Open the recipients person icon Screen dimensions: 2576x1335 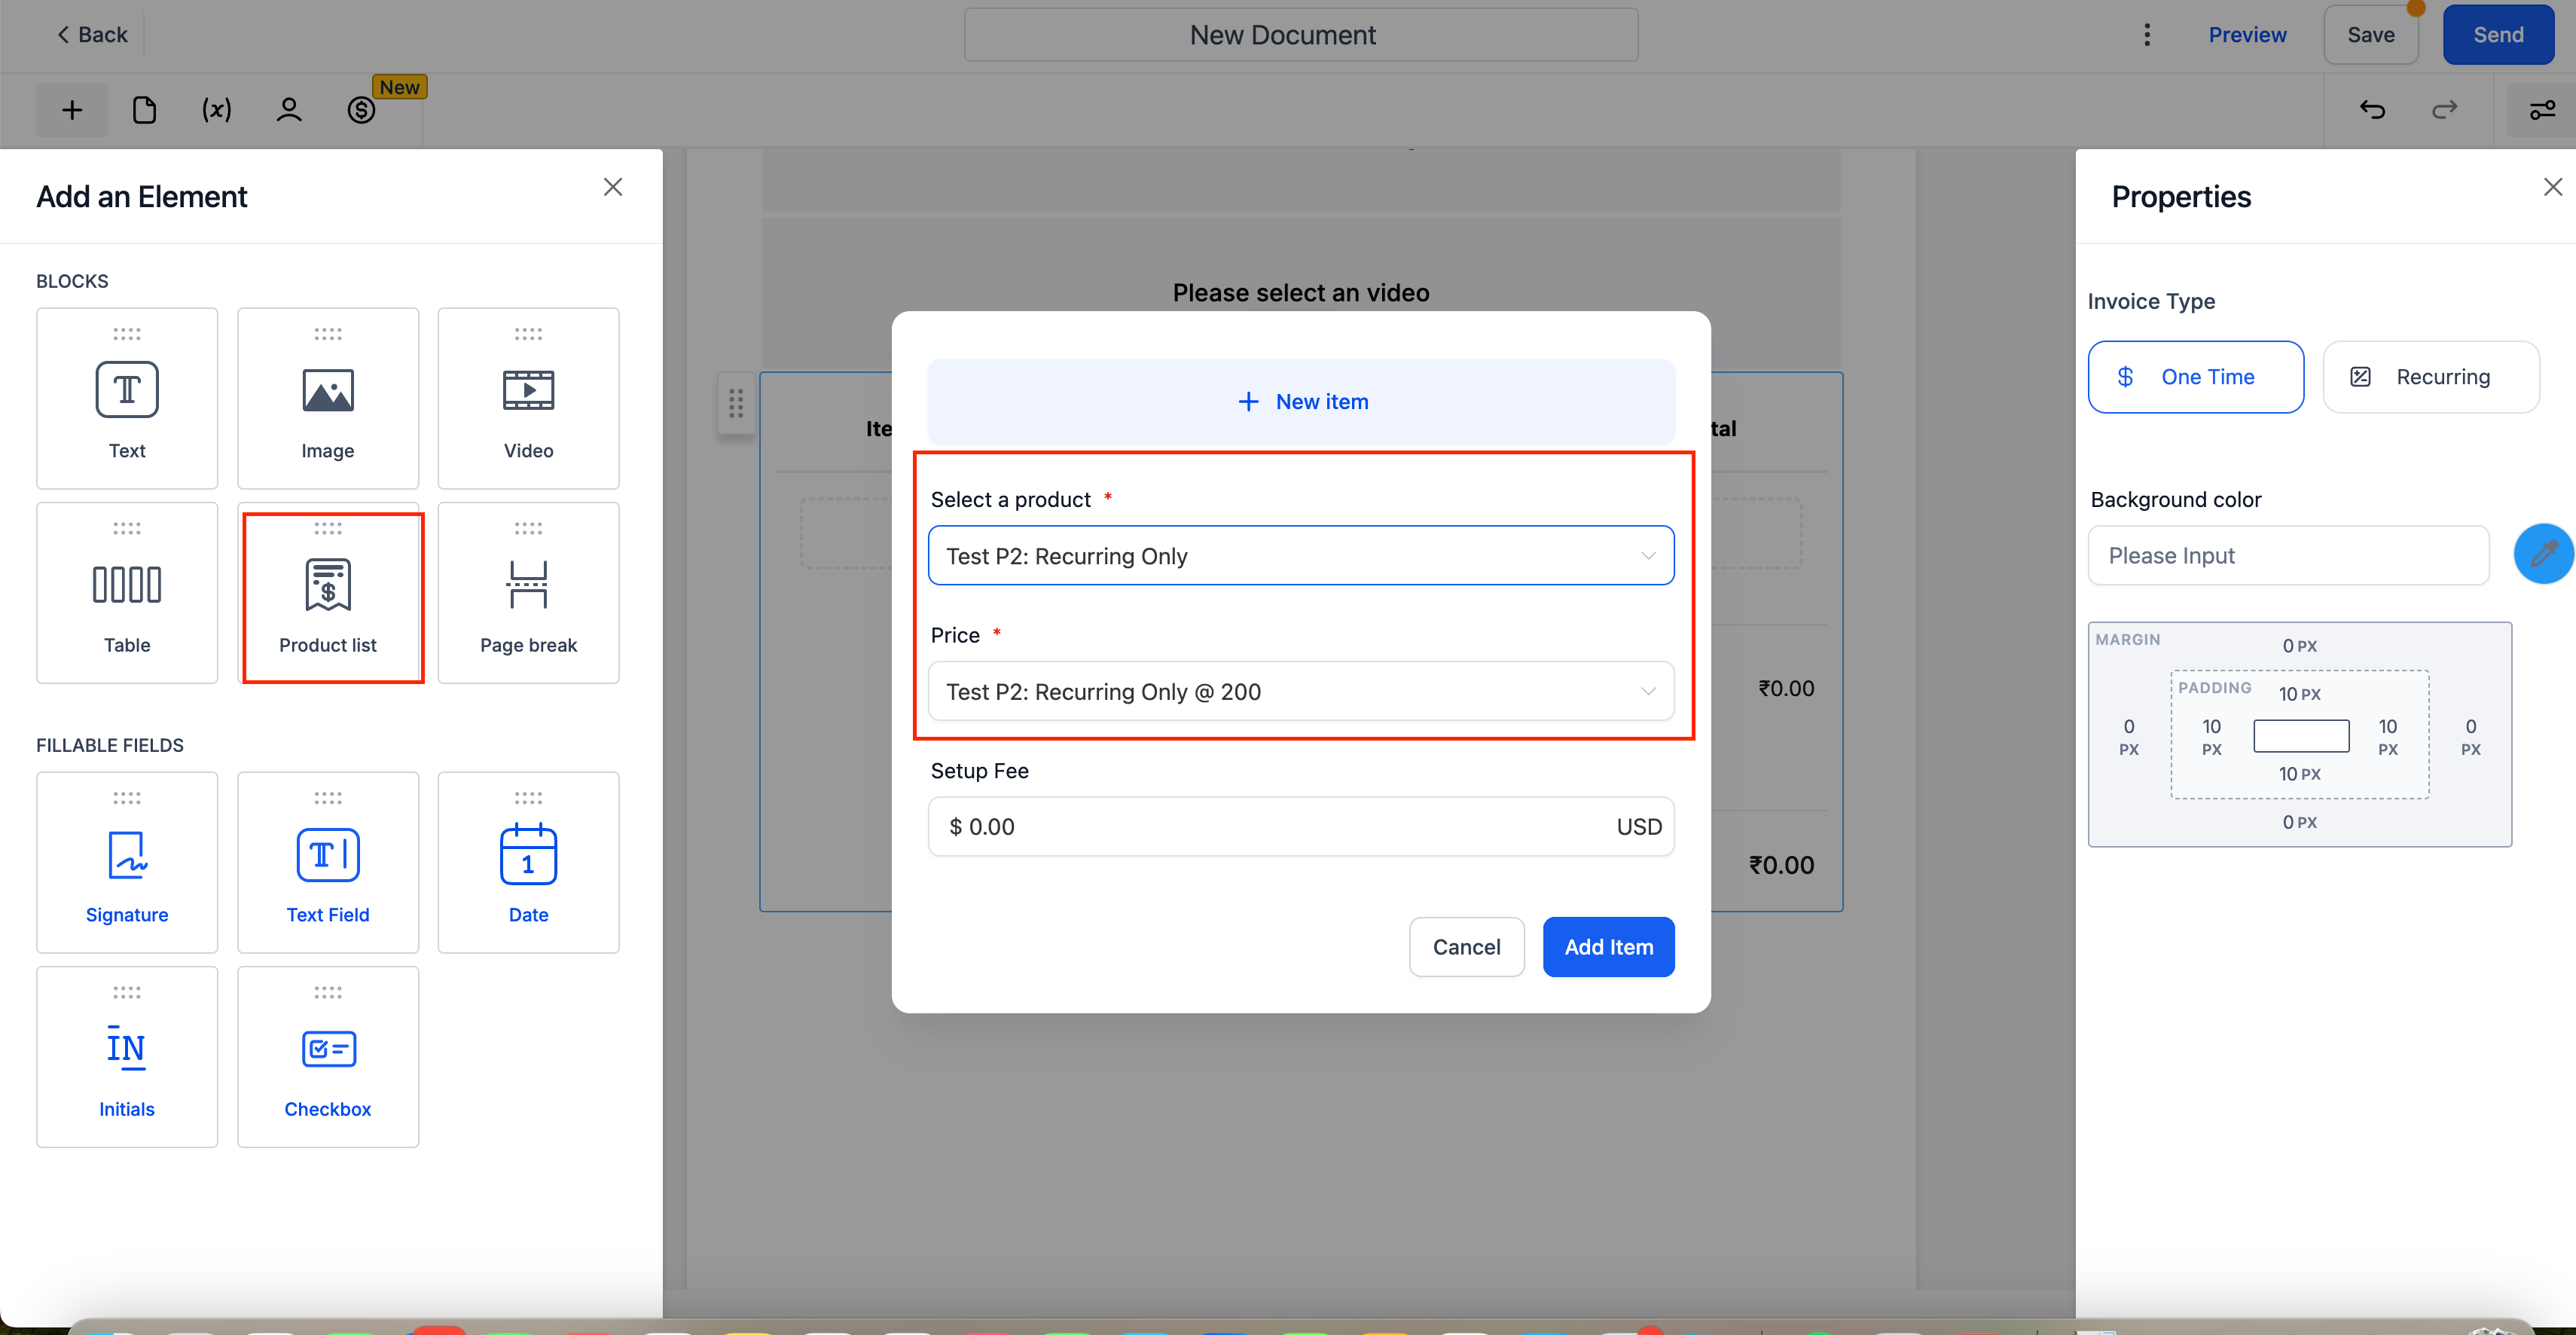[289, 110]
